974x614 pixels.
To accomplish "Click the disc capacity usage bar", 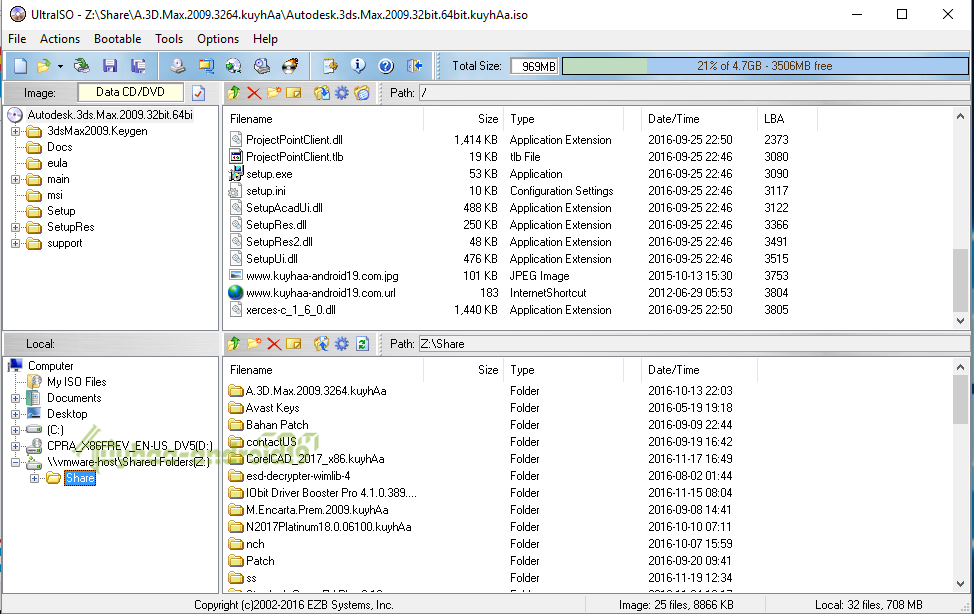I will point(765,66).
